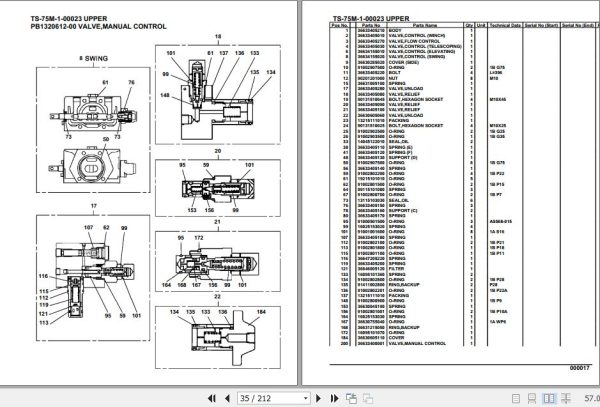Open the page number dropdown arrow

(x=306, y=398)
